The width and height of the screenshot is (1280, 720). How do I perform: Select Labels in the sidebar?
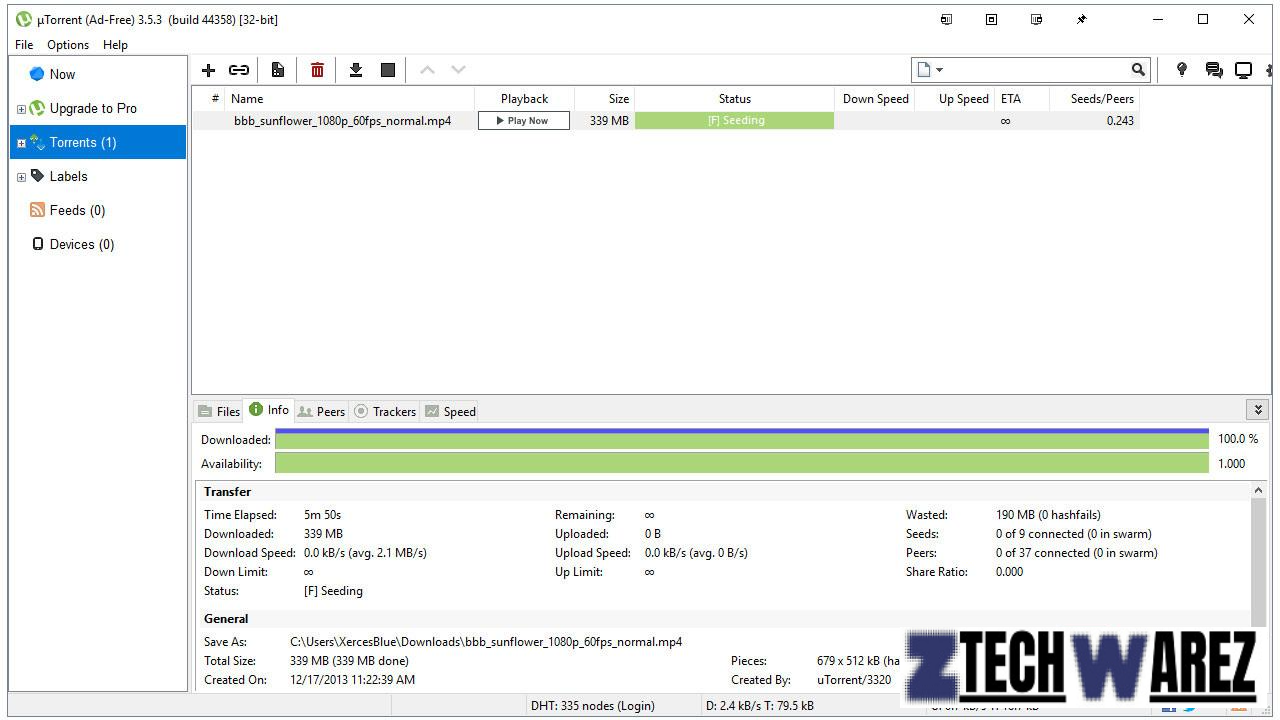[98, 176]
